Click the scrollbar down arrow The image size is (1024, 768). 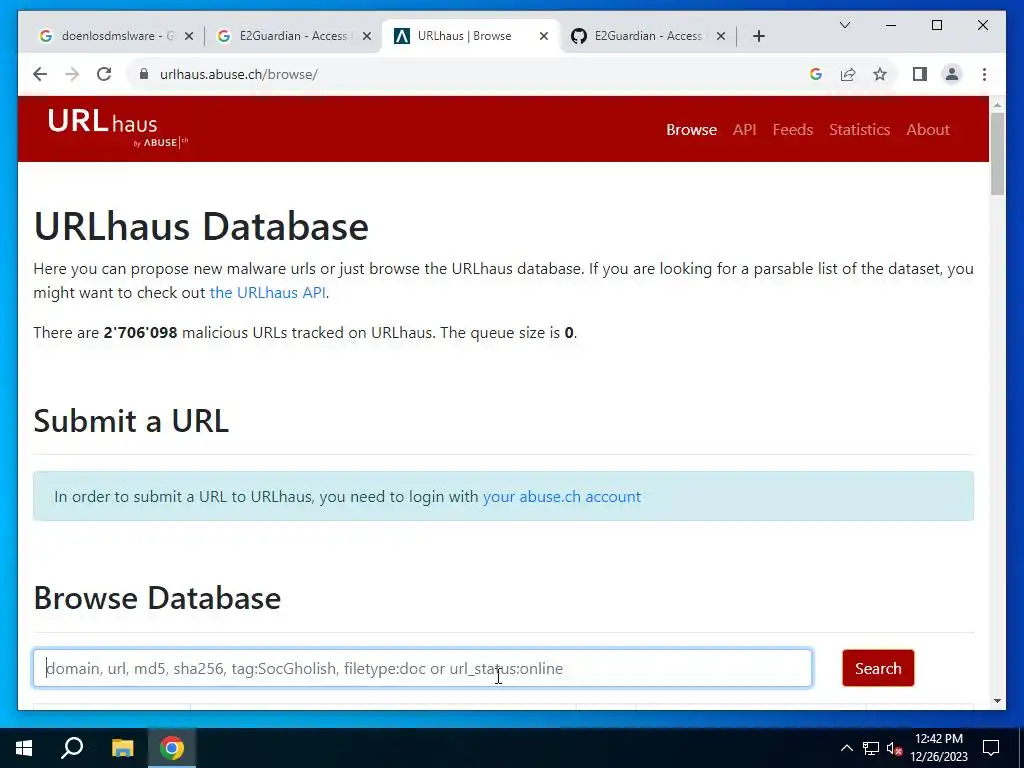point(997,701)
